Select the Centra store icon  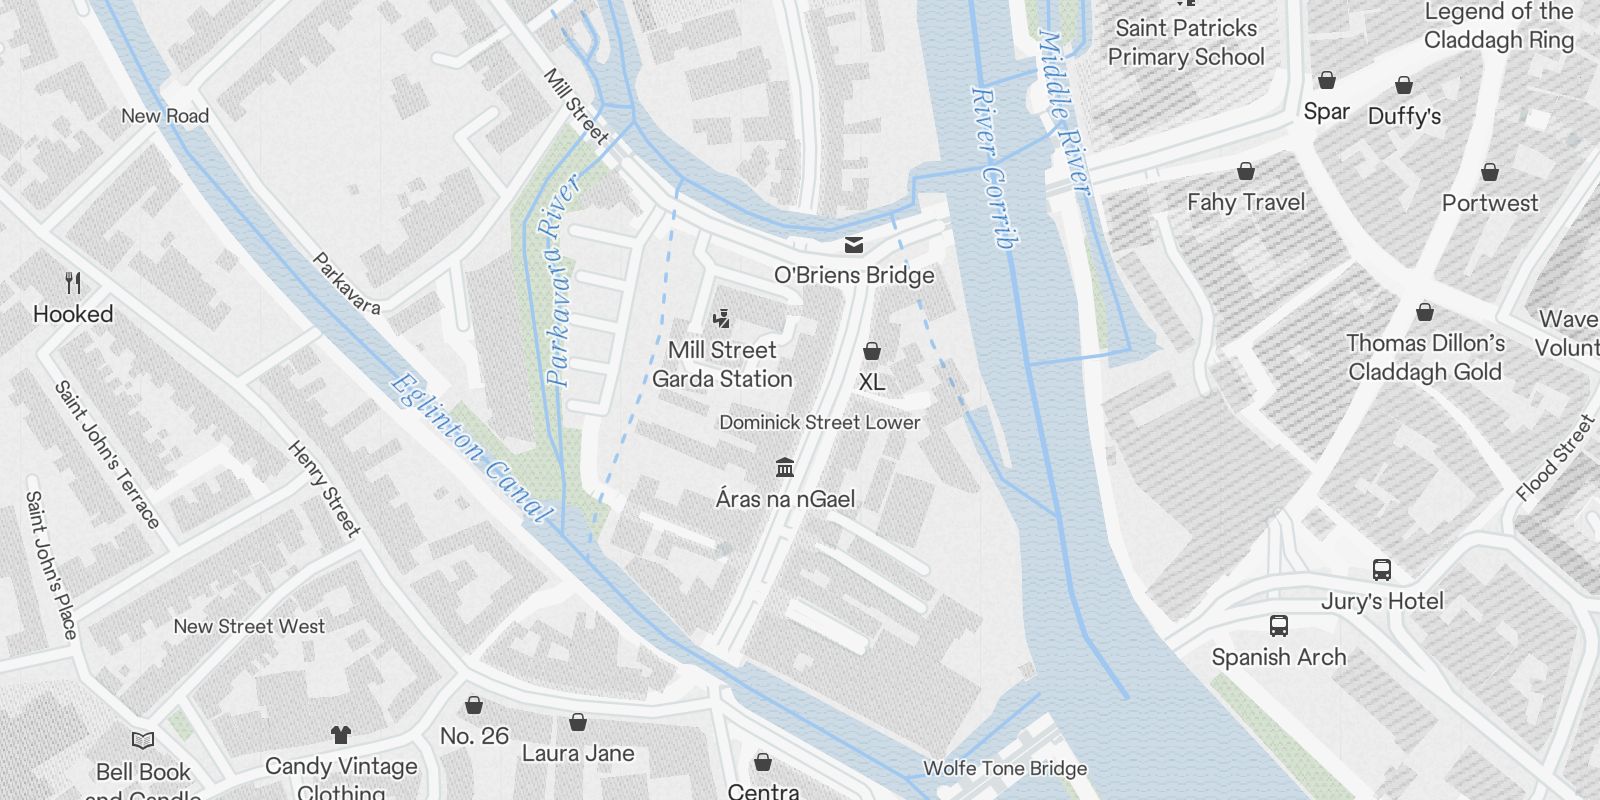pyautogui.click(x=763, y=762)
